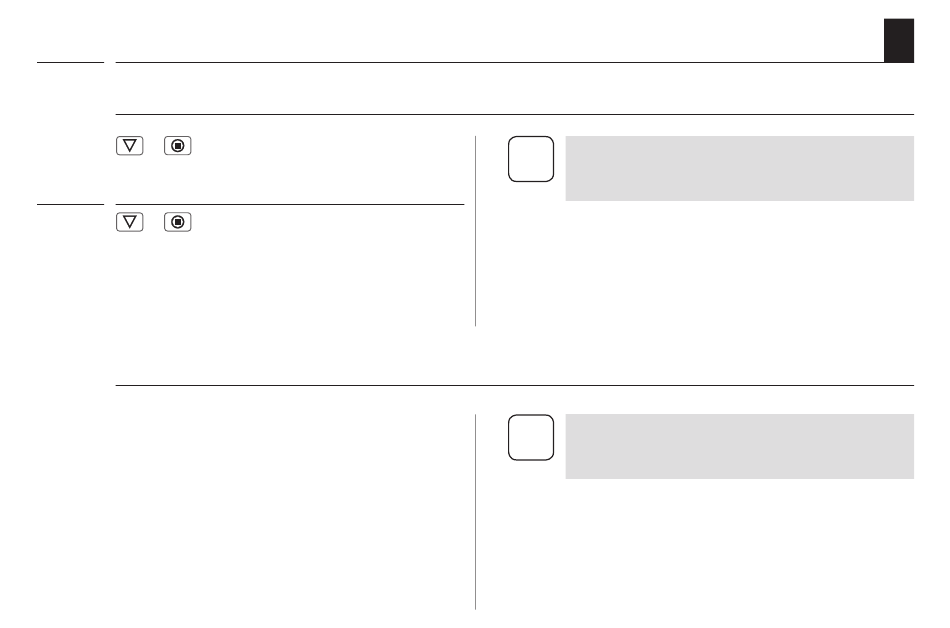
Task: Select the lower gray shaded note panel
Action: [739, 446]
